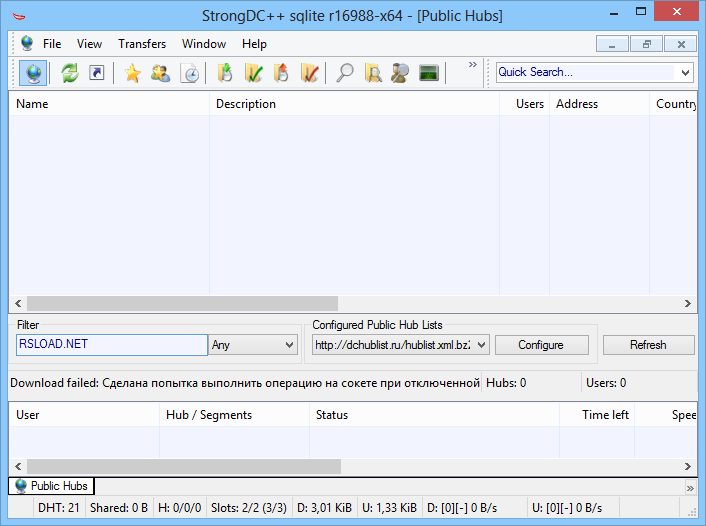The height and width of the screenshot is (526, 706).
Task: Sort hubs by Description column header
Action: coord(354,104)
